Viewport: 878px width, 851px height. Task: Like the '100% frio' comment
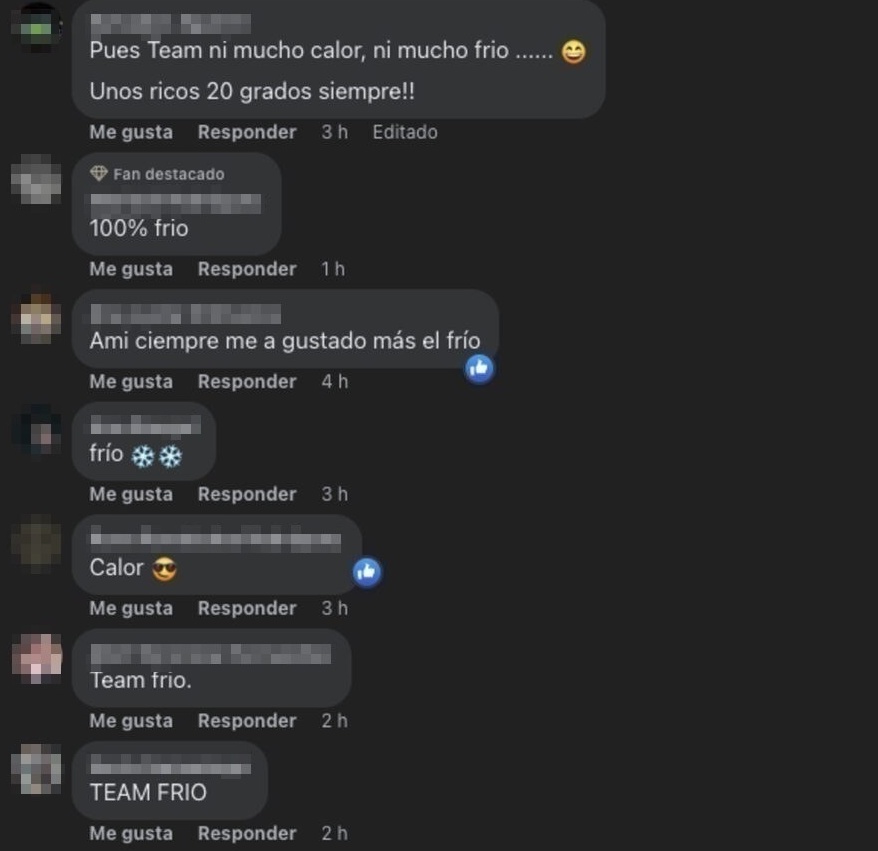131,269
